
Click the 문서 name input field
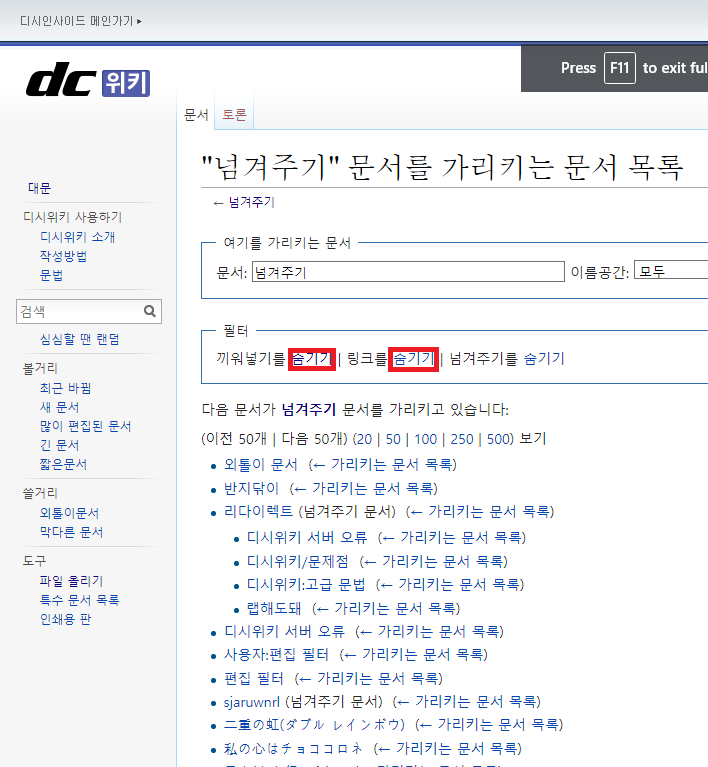(x=408, y=272)
